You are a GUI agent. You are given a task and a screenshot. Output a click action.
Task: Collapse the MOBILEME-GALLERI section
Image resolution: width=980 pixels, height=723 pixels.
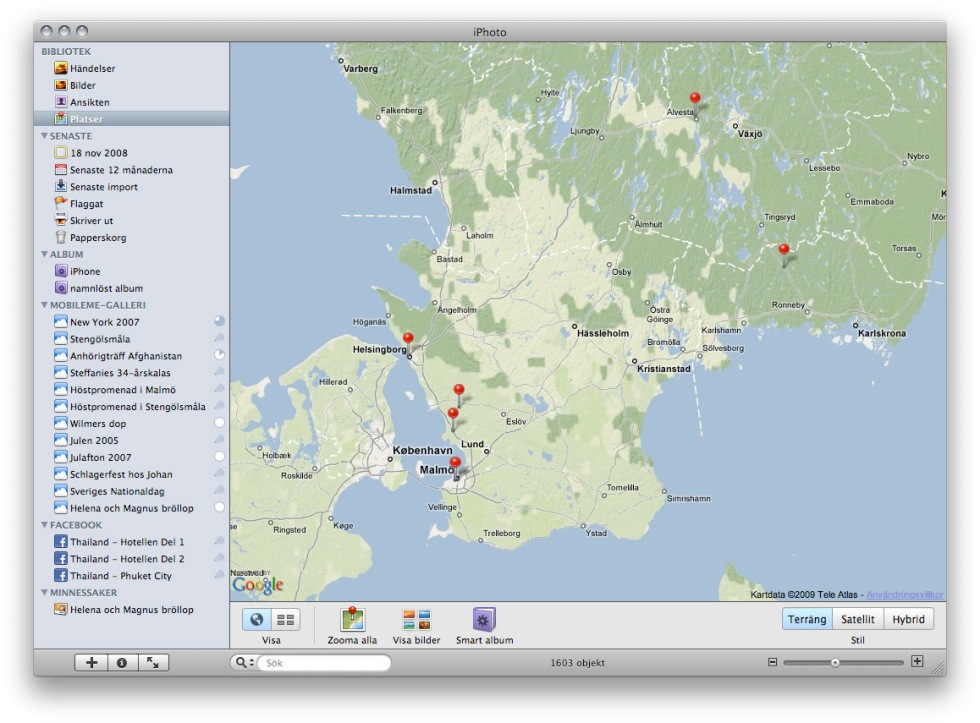(x=44, y=305)
